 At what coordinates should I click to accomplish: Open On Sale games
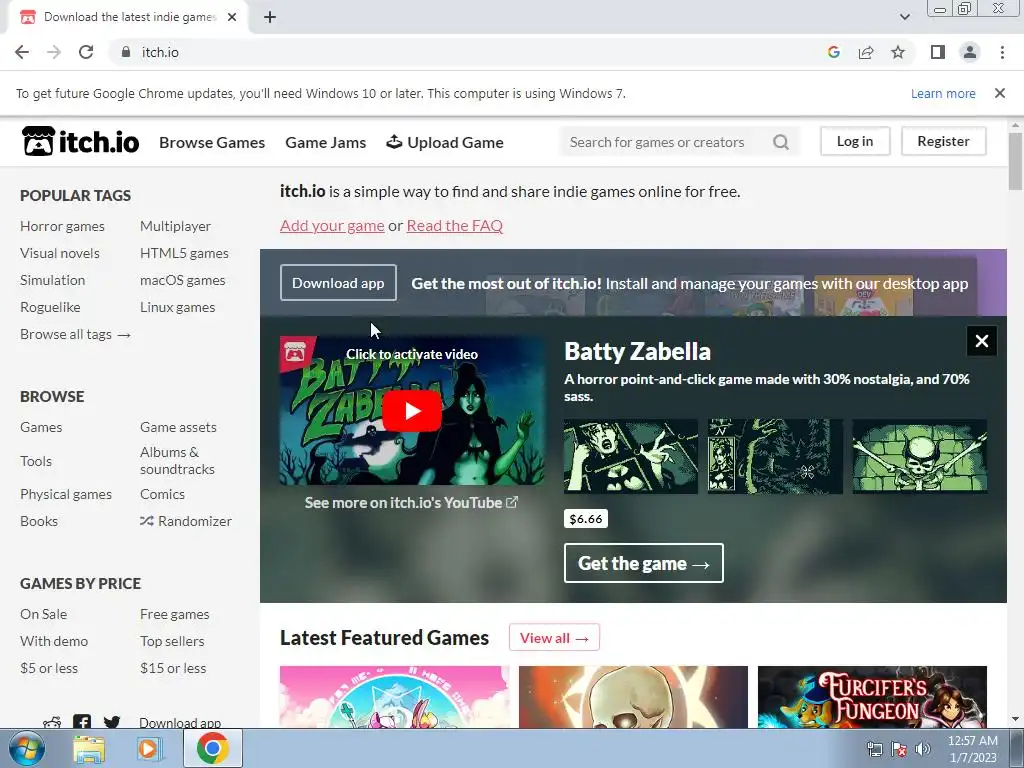[43, 614]
